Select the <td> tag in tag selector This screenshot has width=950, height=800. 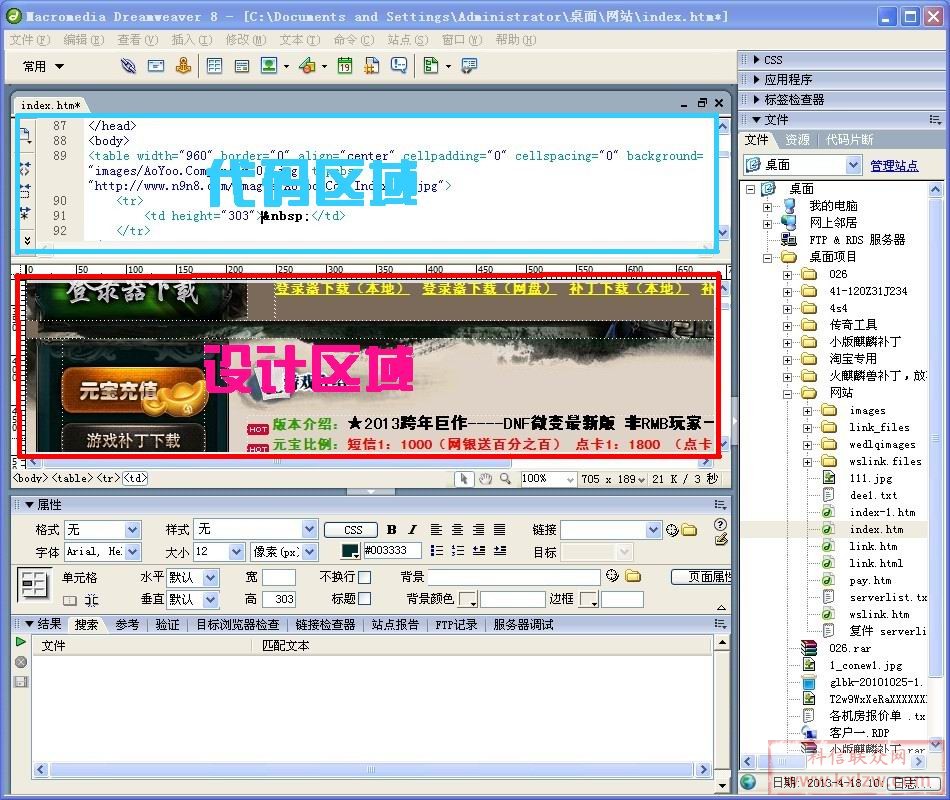[x=135, y=478]
